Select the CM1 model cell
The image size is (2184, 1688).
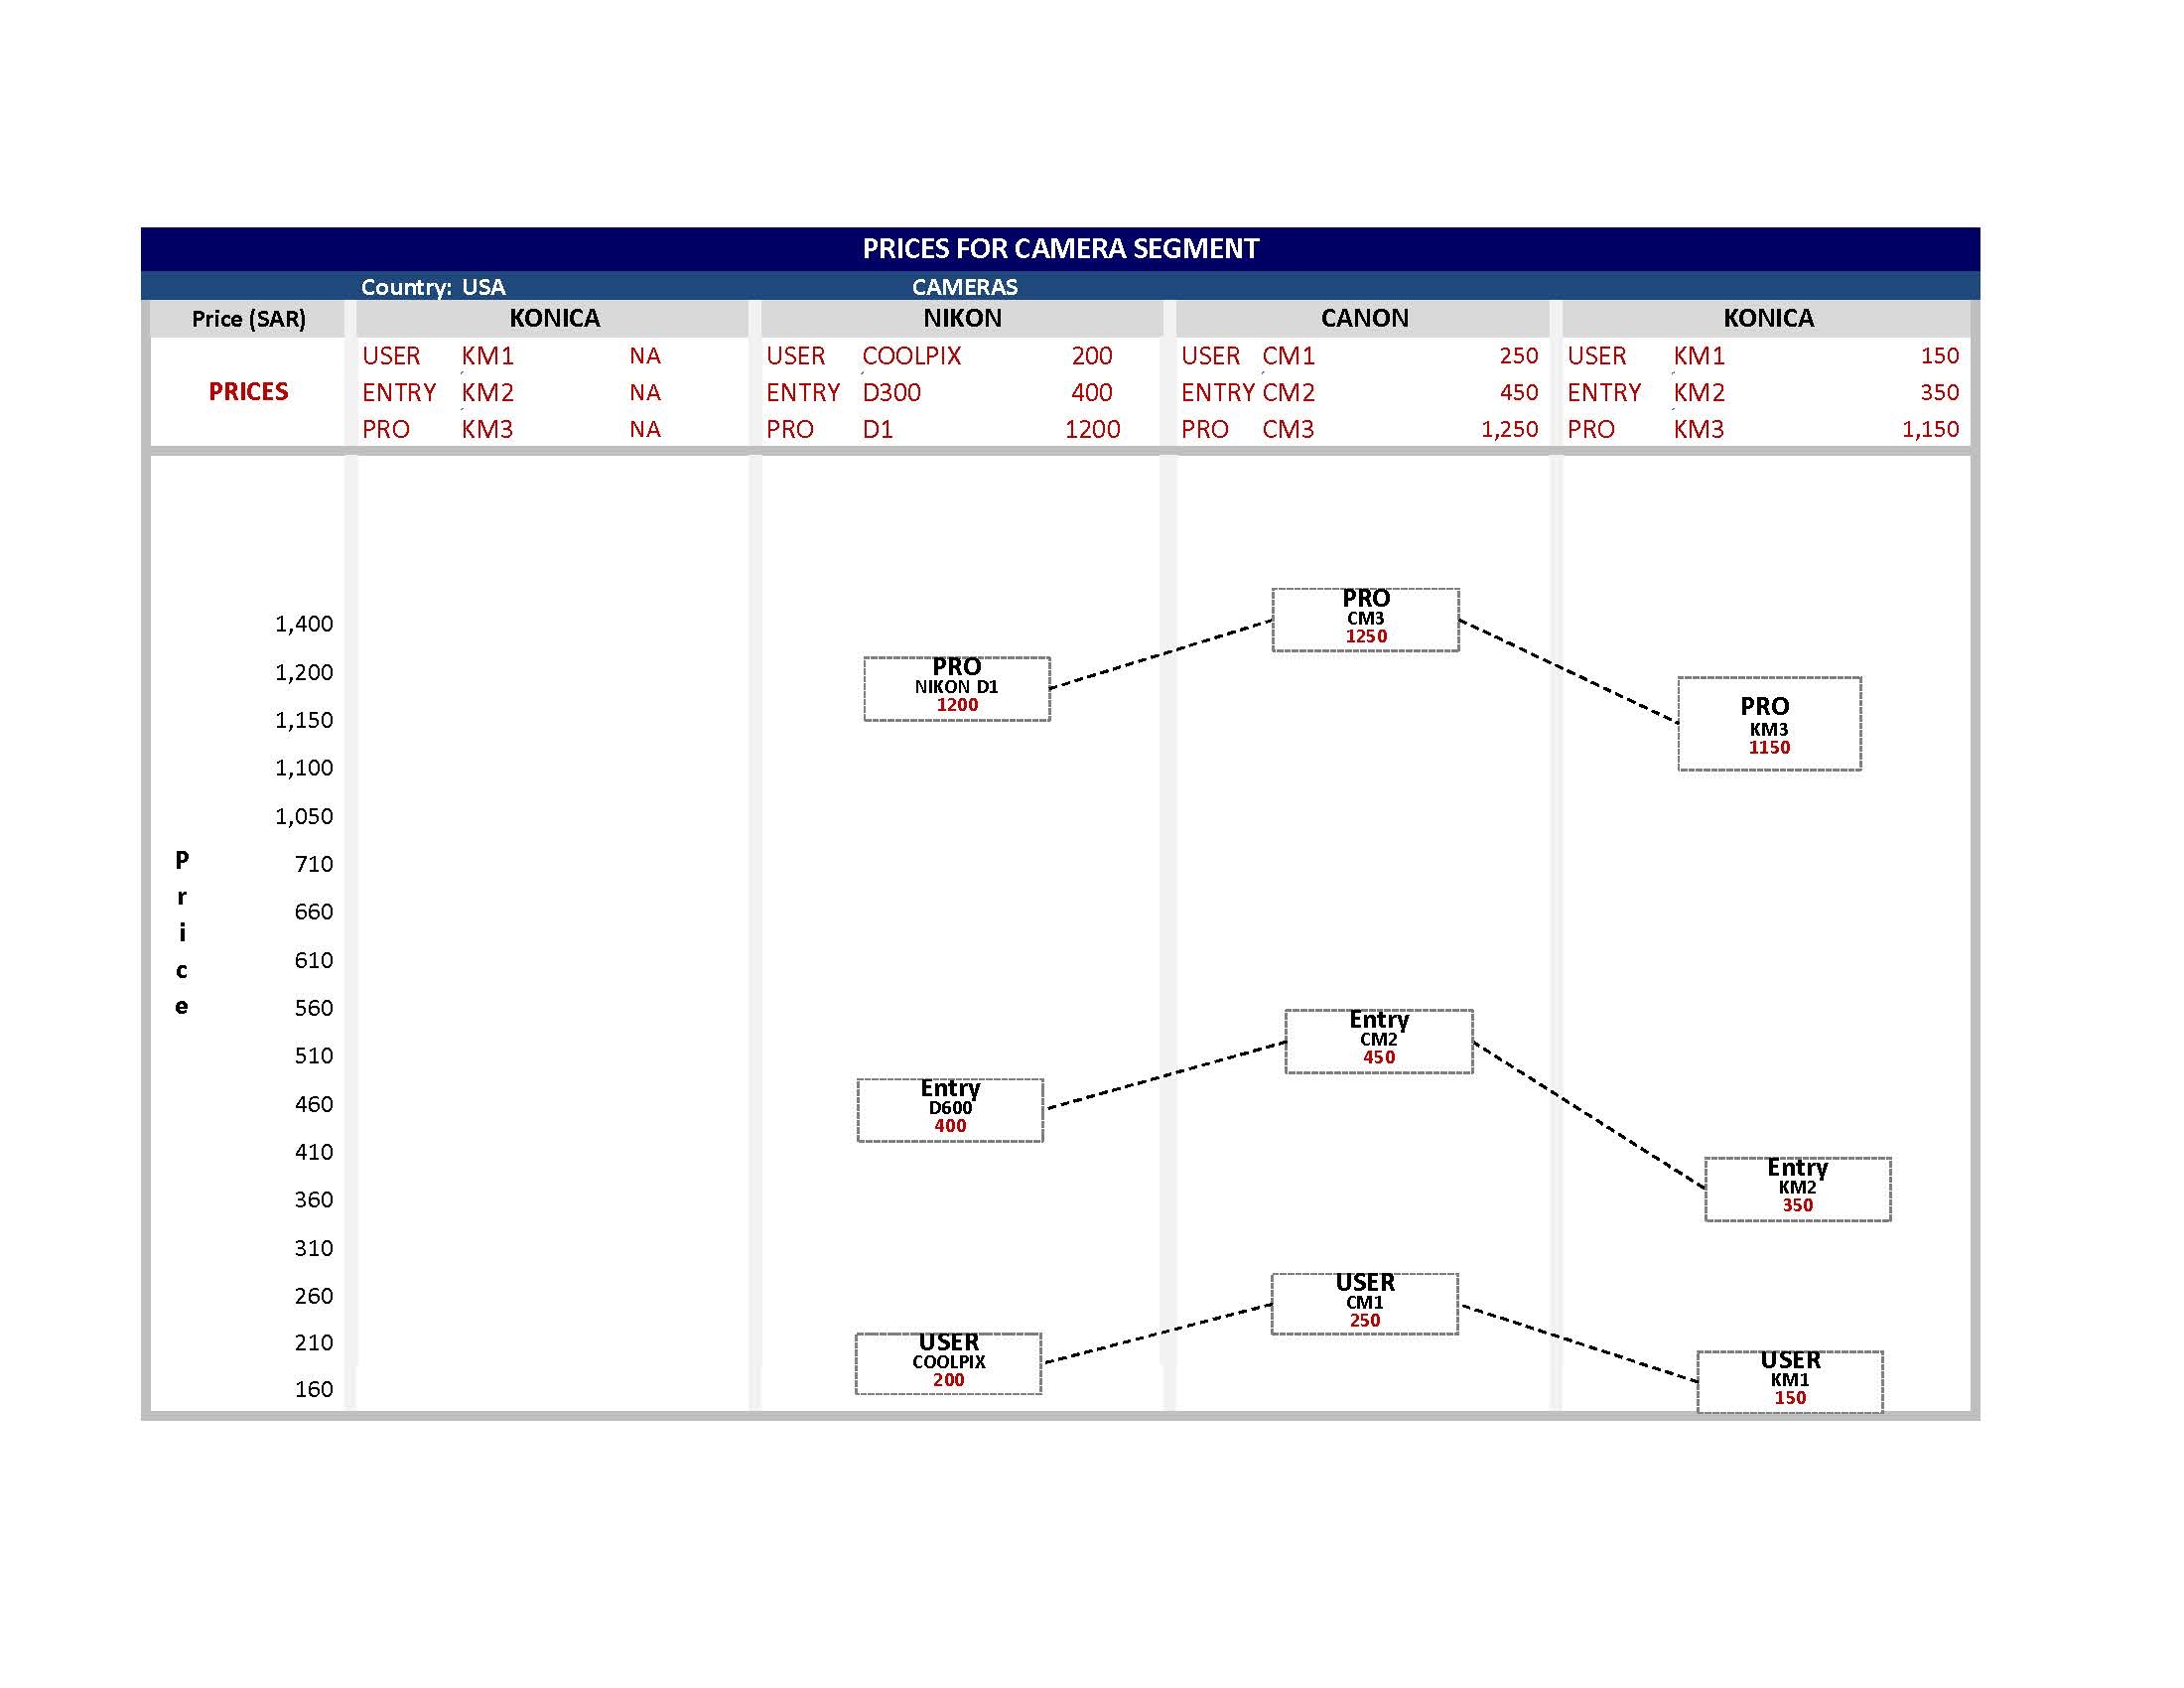1288,356
